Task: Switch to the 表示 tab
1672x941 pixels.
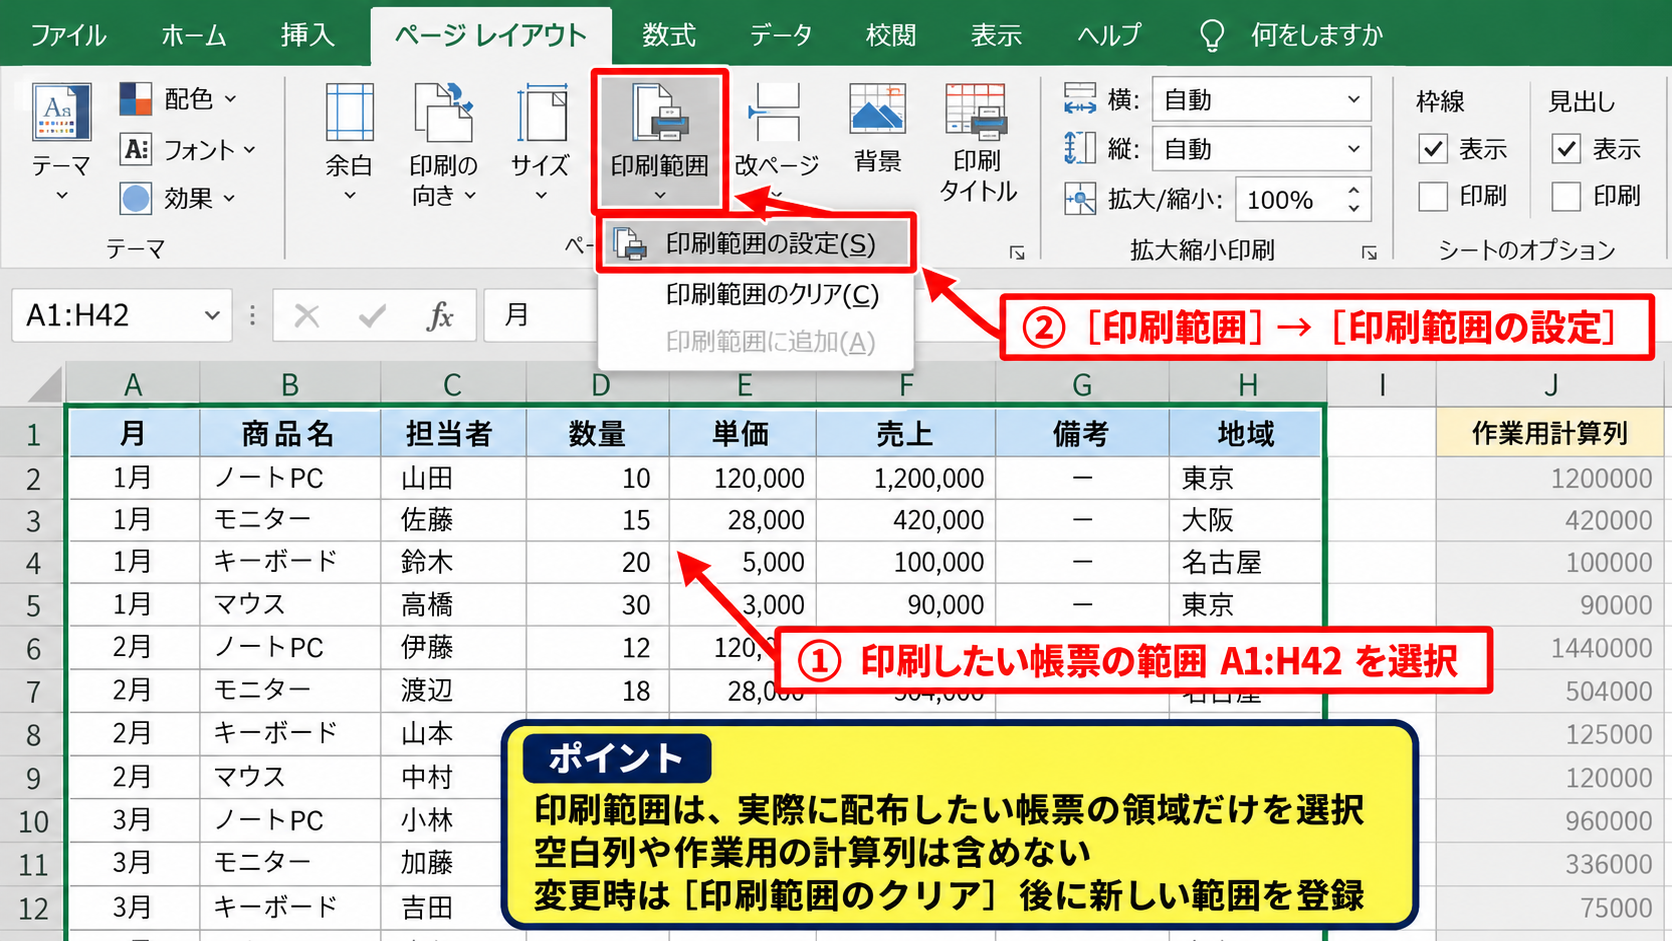Action: [996, 35]
